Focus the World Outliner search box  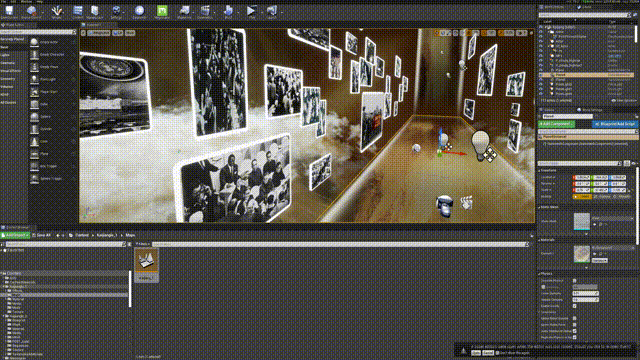point(584,15)
